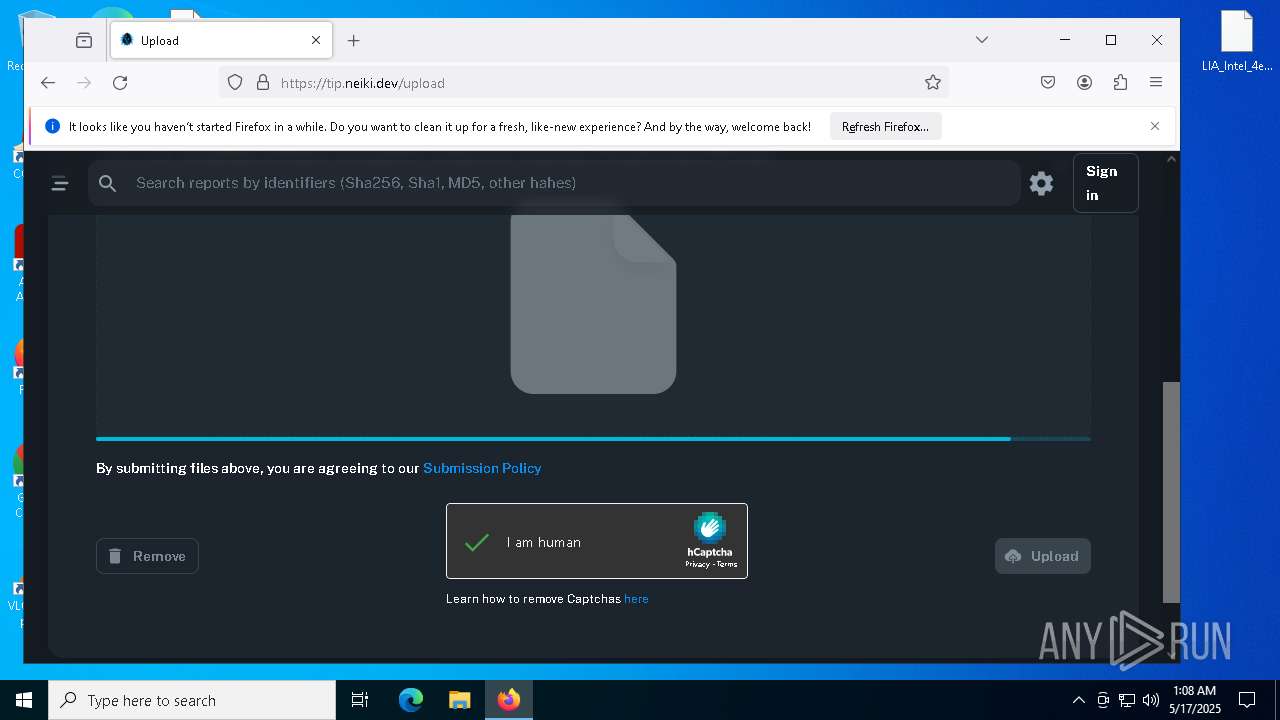
Task: Select the Upload tab
Action: pos(220,41)
